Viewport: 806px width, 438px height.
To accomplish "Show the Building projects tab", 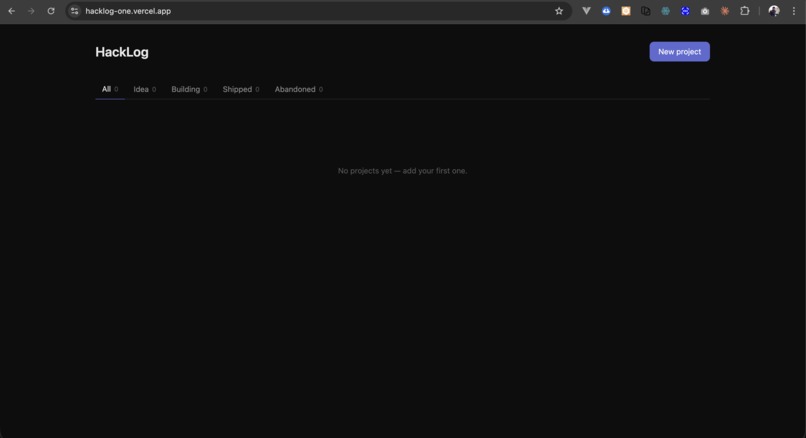I will click(189, 89).
